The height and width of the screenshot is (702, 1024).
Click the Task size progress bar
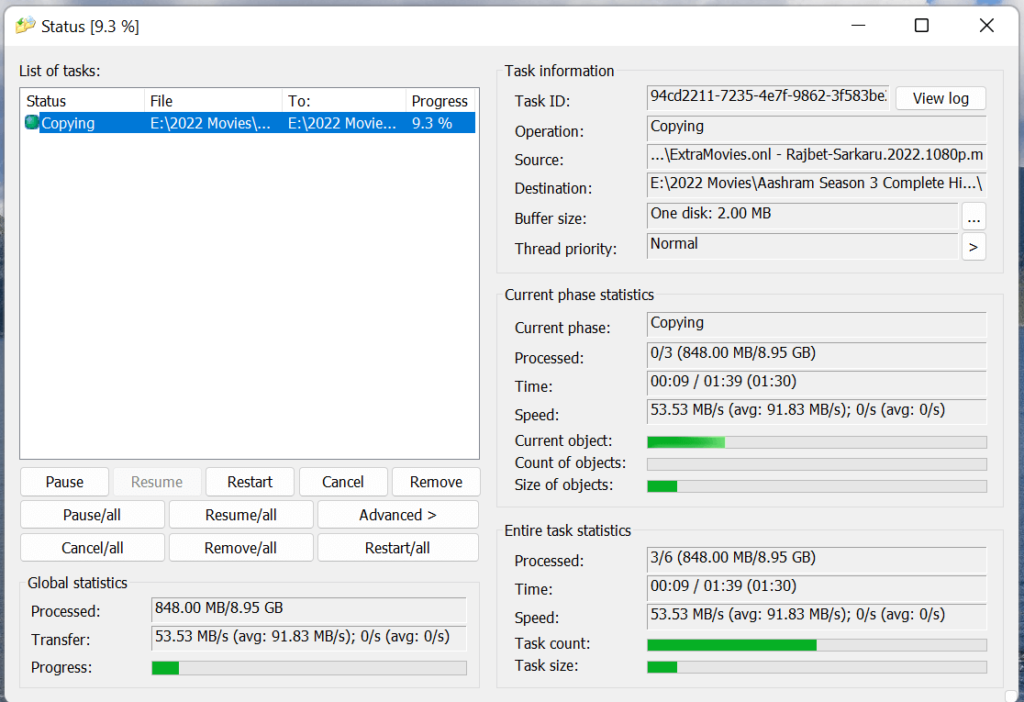point(816,667)
